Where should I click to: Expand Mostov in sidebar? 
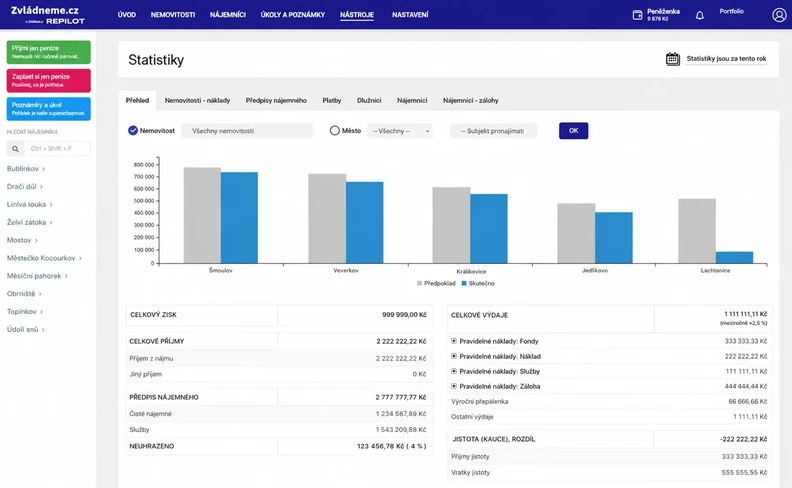22,240
